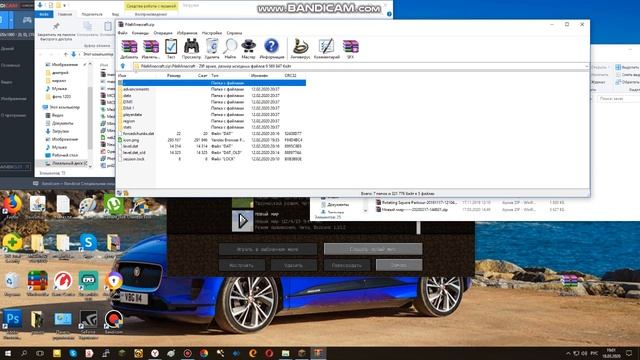Viewport: 640px width, 360px height.
Task: Select the forcedchunks.dat file
Action: (138, 133)
